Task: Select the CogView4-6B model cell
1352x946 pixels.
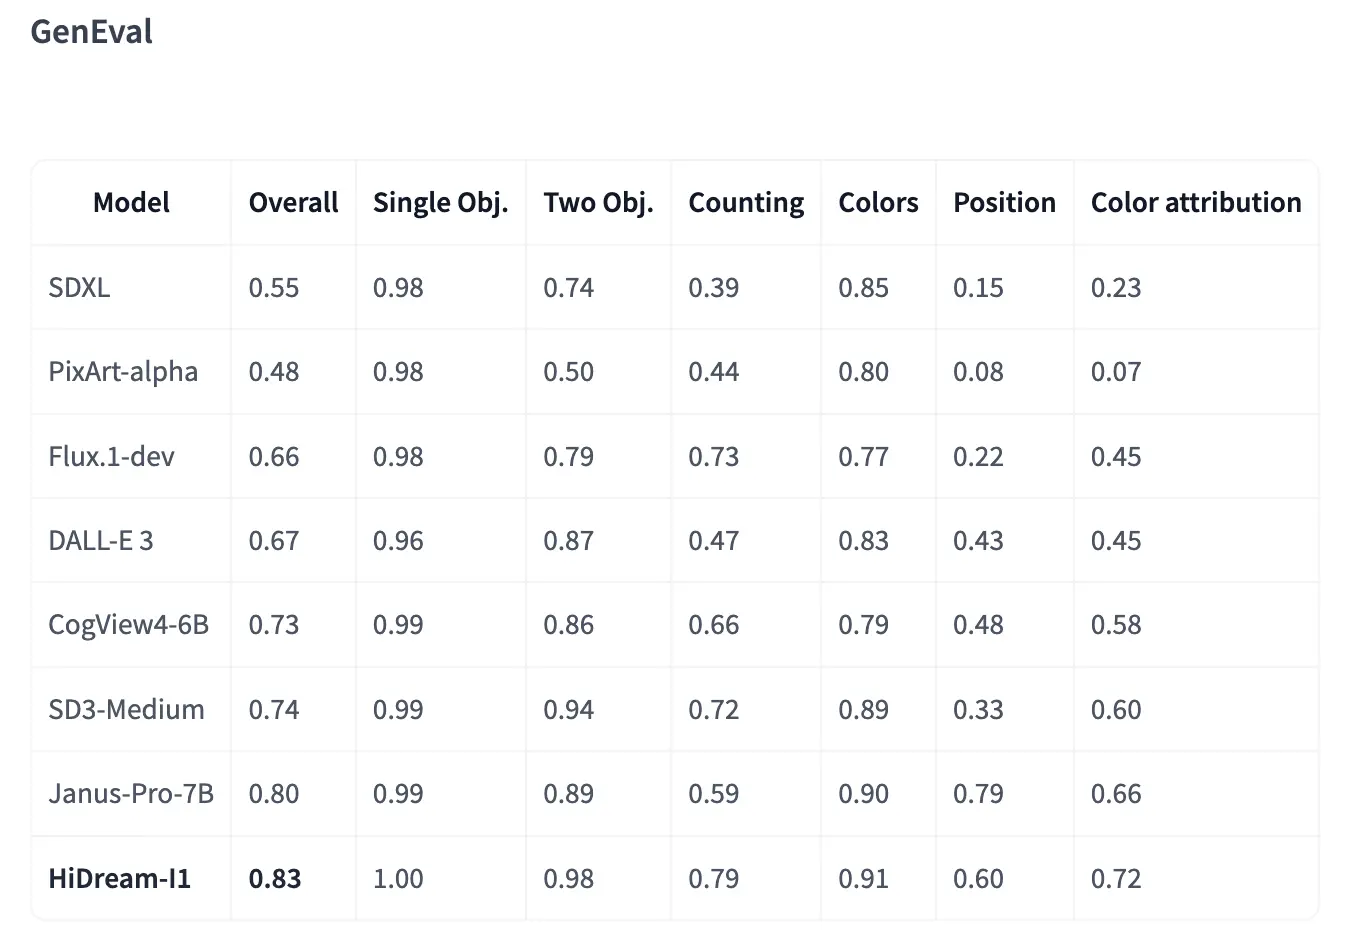Action: tap(128, 625)
